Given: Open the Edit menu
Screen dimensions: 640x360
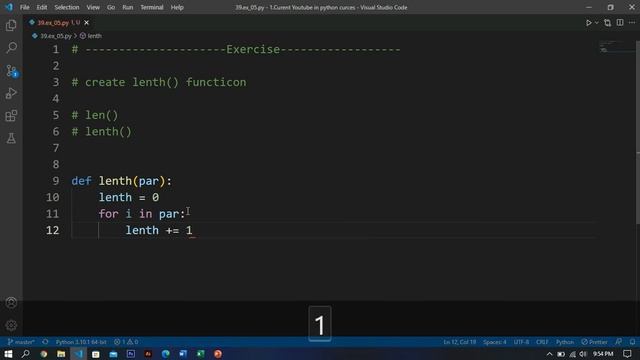Looking at the screenshot, I should [x=42, y=7].
